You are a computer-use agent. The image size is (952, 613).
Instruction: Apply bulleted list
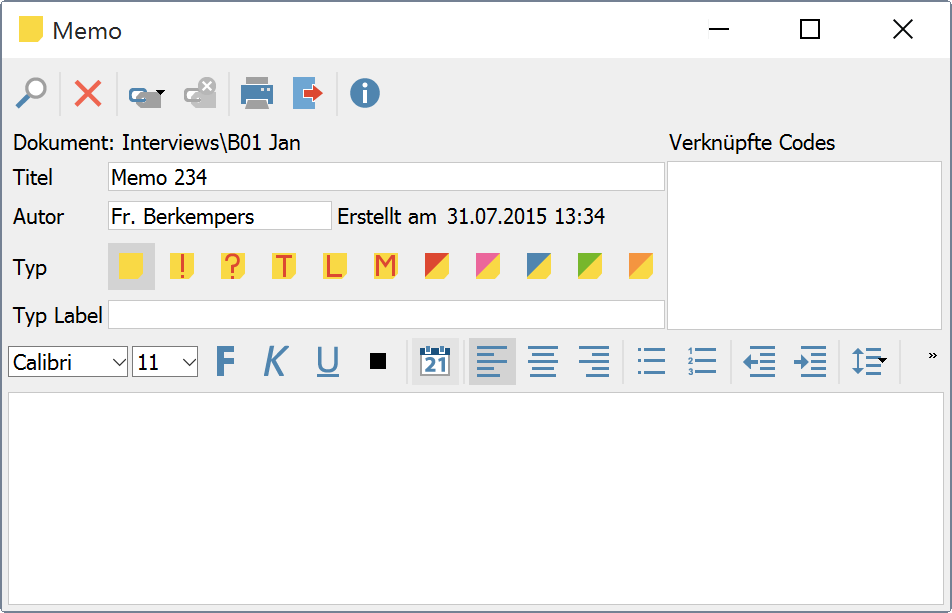click(651, 362)
